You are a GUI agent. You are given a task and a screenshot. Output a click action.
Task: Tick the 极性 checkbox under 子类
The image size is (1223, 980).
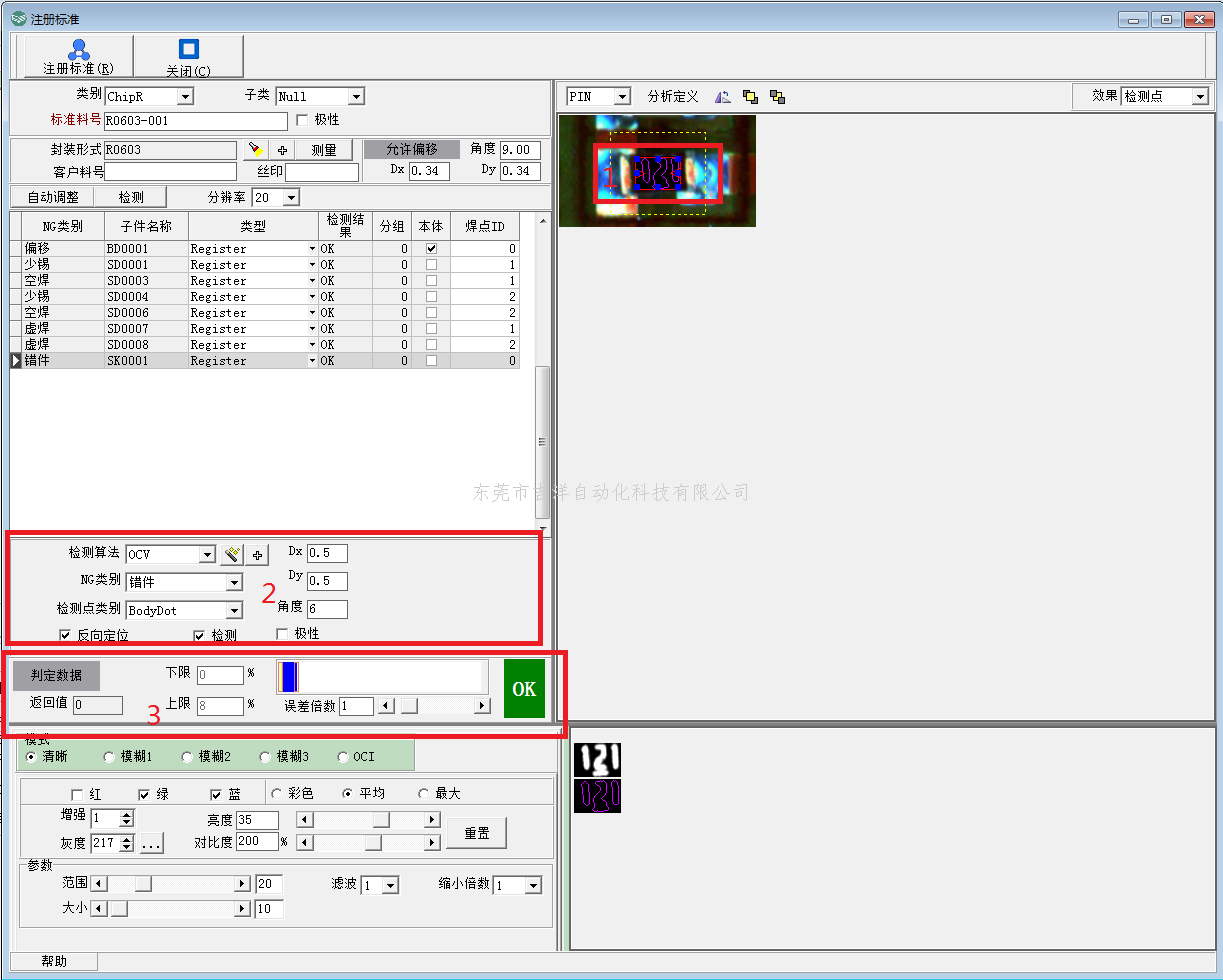303,120
